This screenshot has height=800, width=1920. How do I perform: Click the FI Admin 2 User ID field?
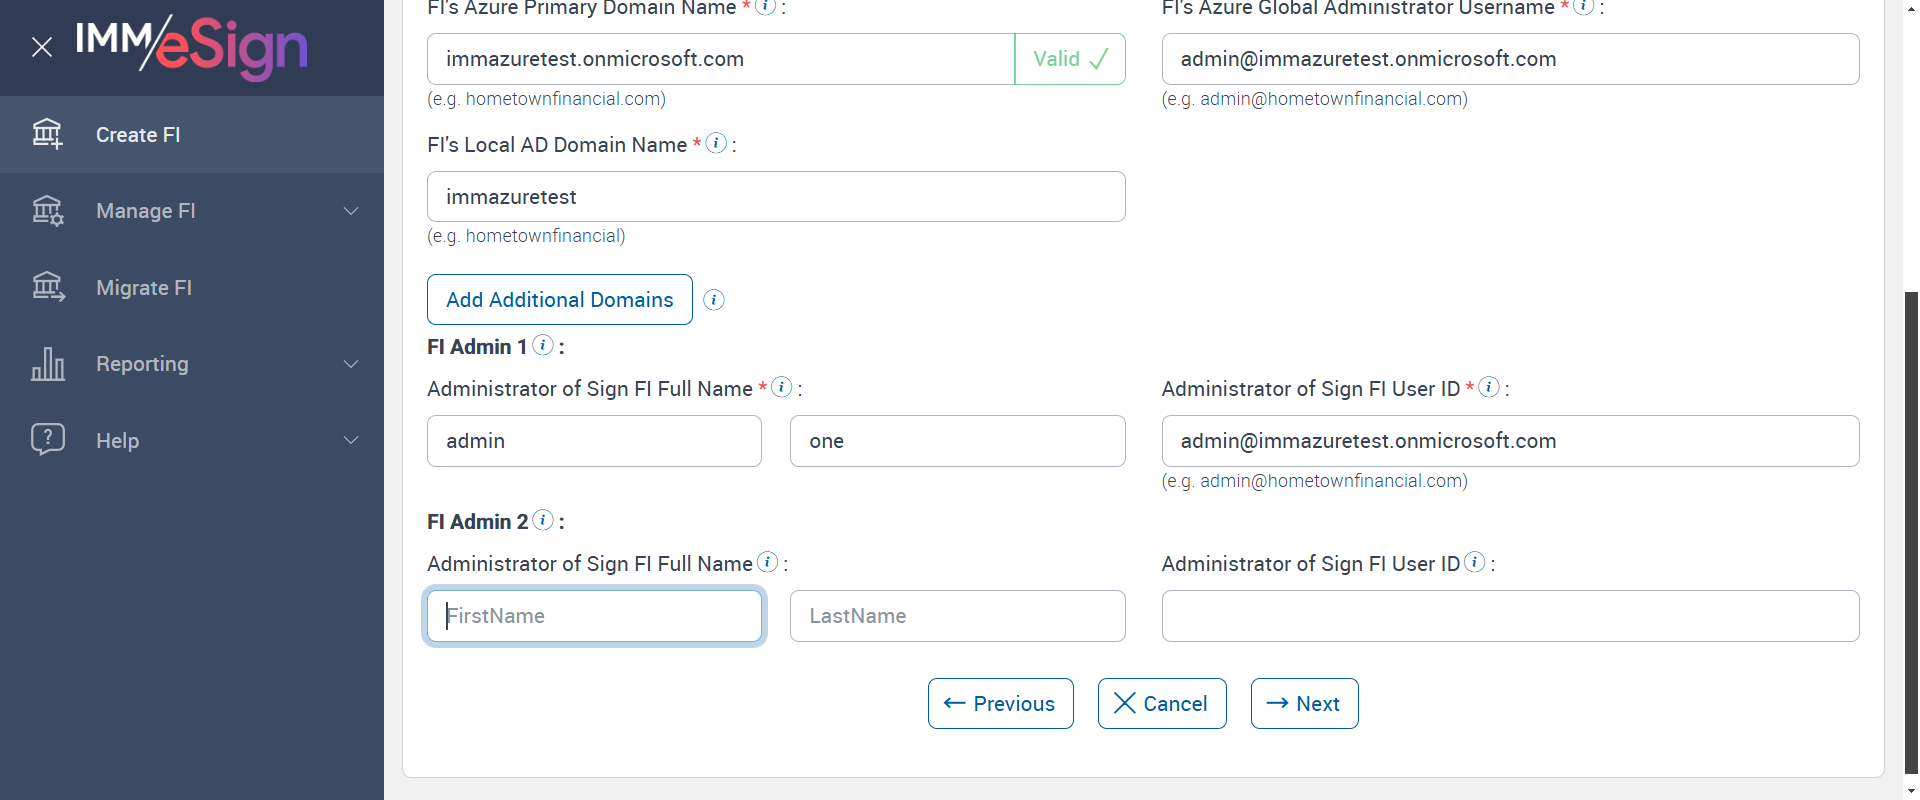1510,616
